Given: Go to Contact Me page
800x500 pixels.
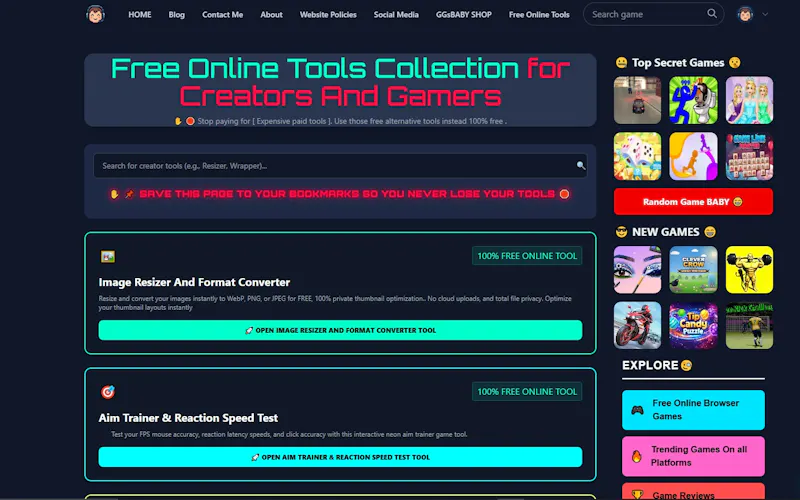Looking at the screenshot, I should [222, 15].
